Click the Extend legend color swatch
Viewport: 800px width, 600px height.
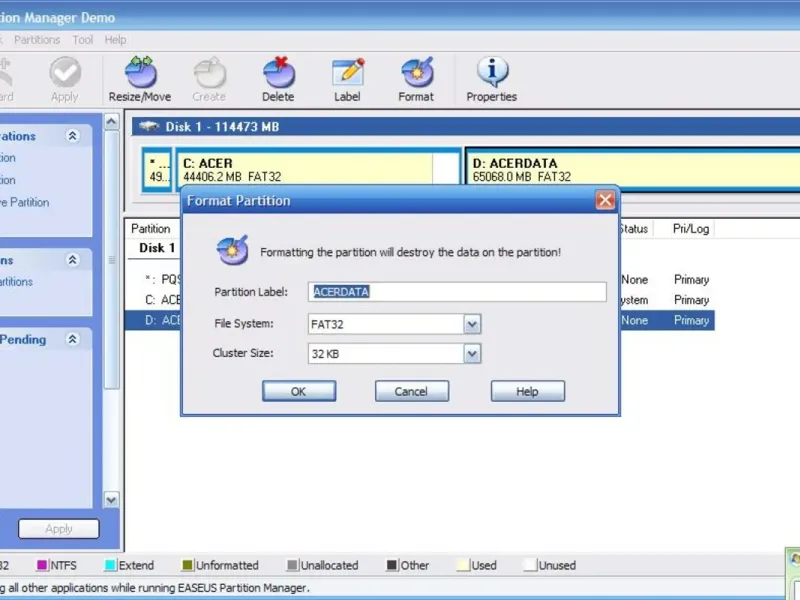(x=110, y=565)
